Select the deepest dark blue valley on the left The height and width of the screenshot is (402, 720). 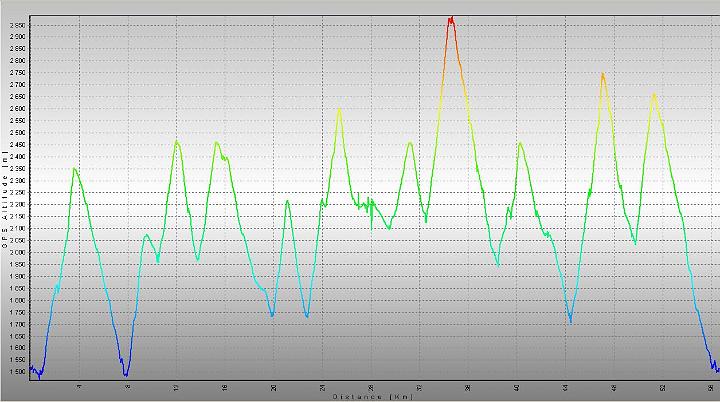pos(126,374)
